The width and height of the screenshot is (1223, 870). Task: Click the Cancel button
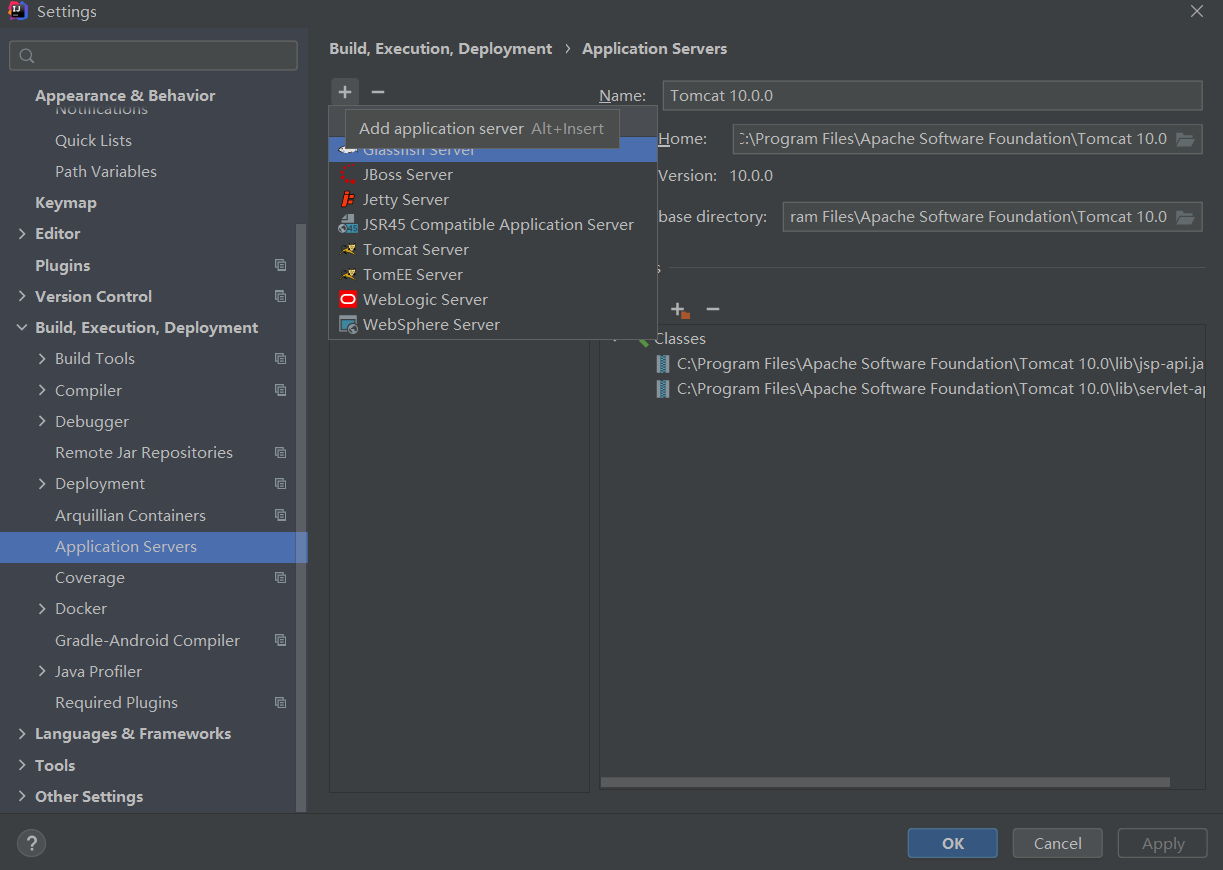[1058, 843]
